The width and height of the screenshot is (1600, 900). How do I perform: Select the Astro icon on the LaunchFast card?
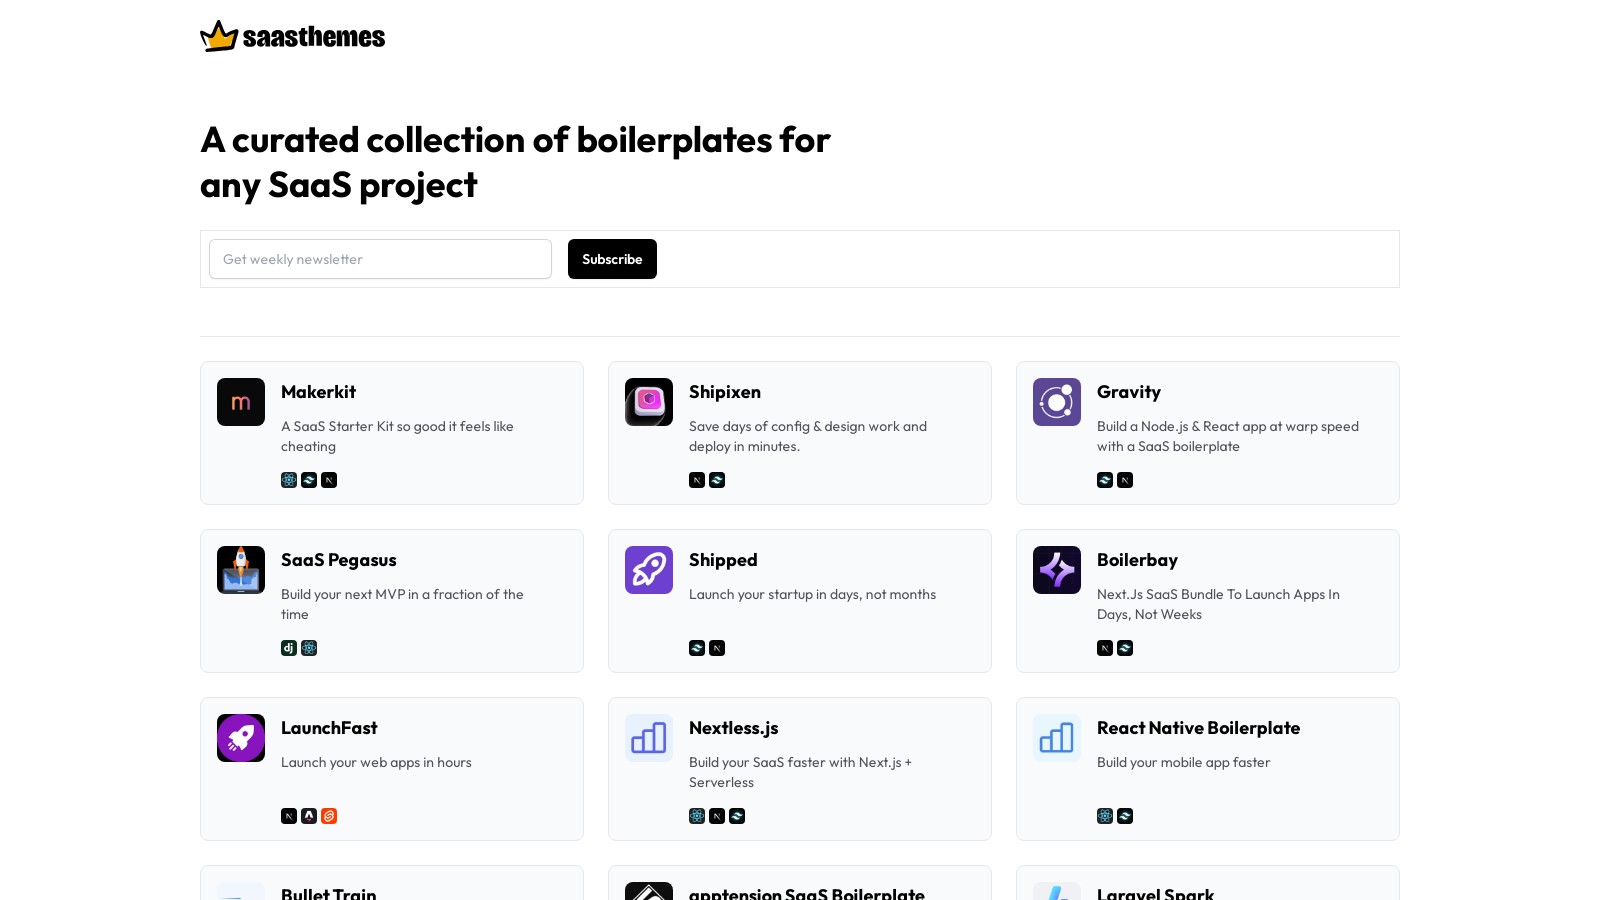point(309,816)
